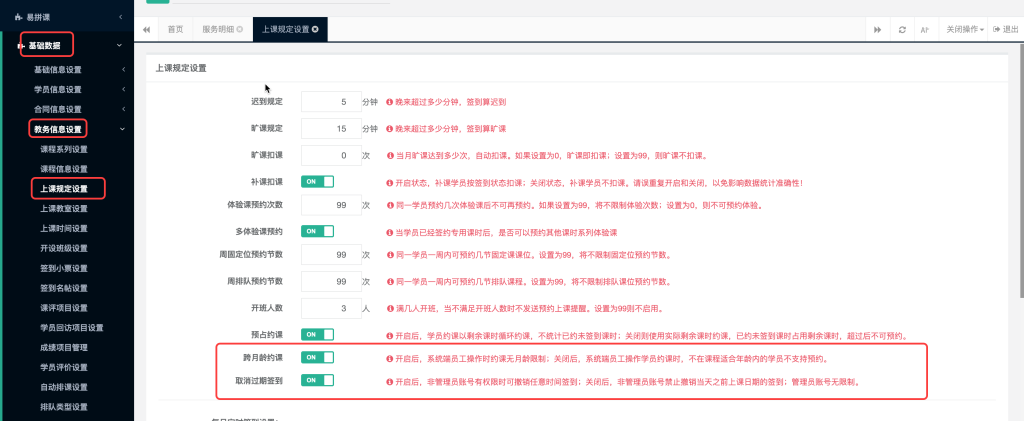Screen dimensions: 1024x421
Task: Open 排队类型设置 in the sidebar
Action: pos(64,407)
